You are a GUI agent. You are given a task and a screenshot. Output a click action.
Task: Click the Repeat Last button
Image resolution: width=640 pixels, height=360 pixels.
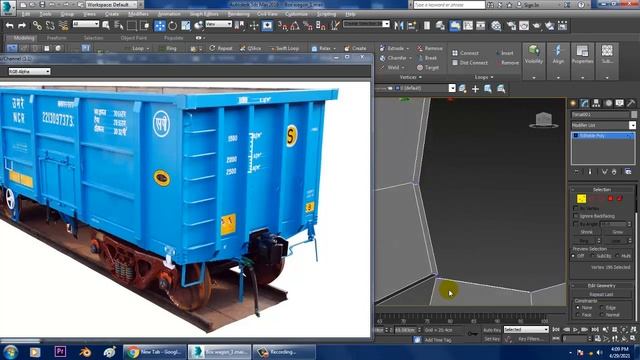point(601,294)
